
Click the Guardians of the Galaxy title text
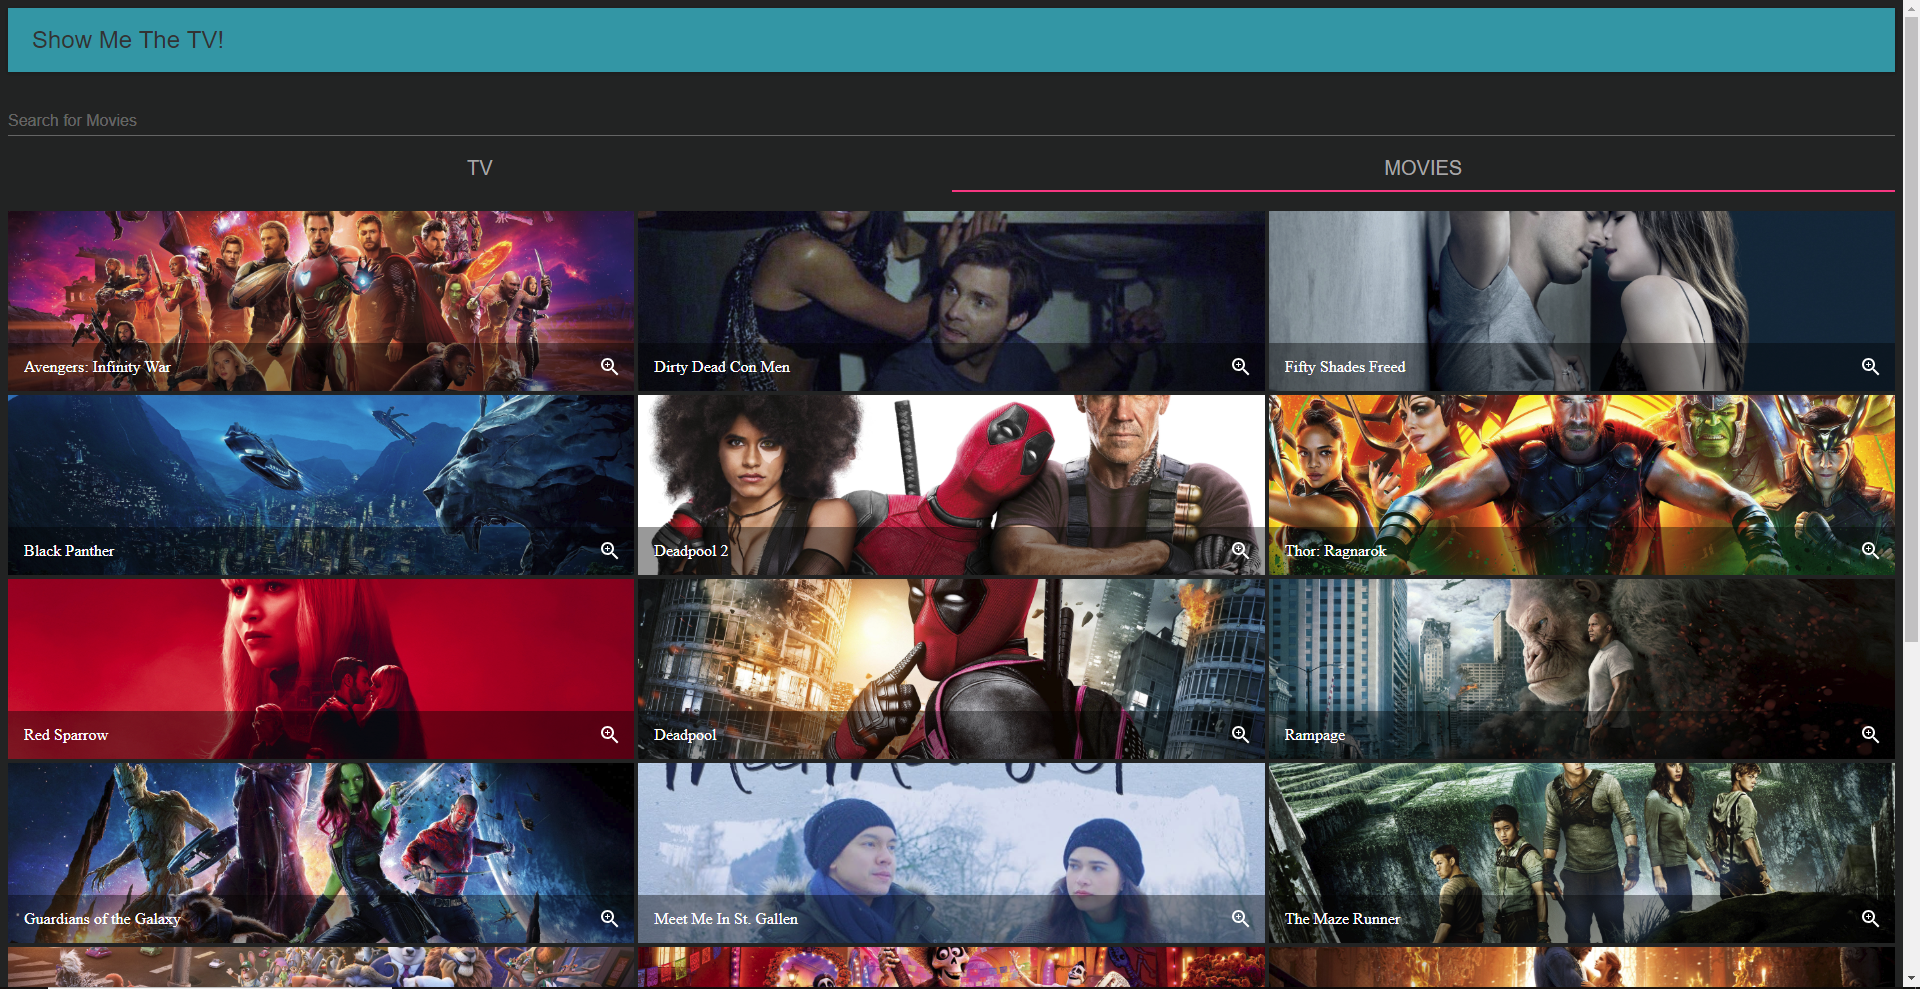point(102,919)
